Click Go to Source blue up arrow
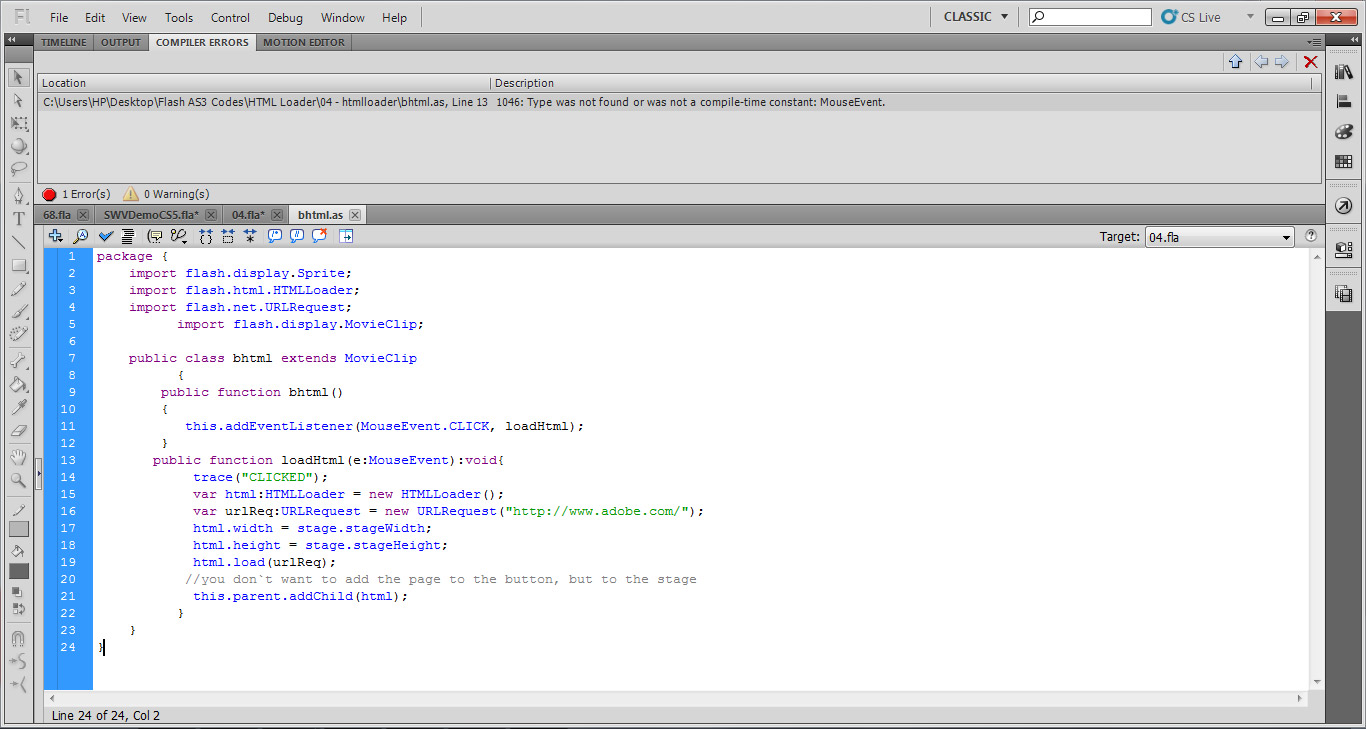The height and width of the screenshot is (729, 1366). coord(1235,62)
